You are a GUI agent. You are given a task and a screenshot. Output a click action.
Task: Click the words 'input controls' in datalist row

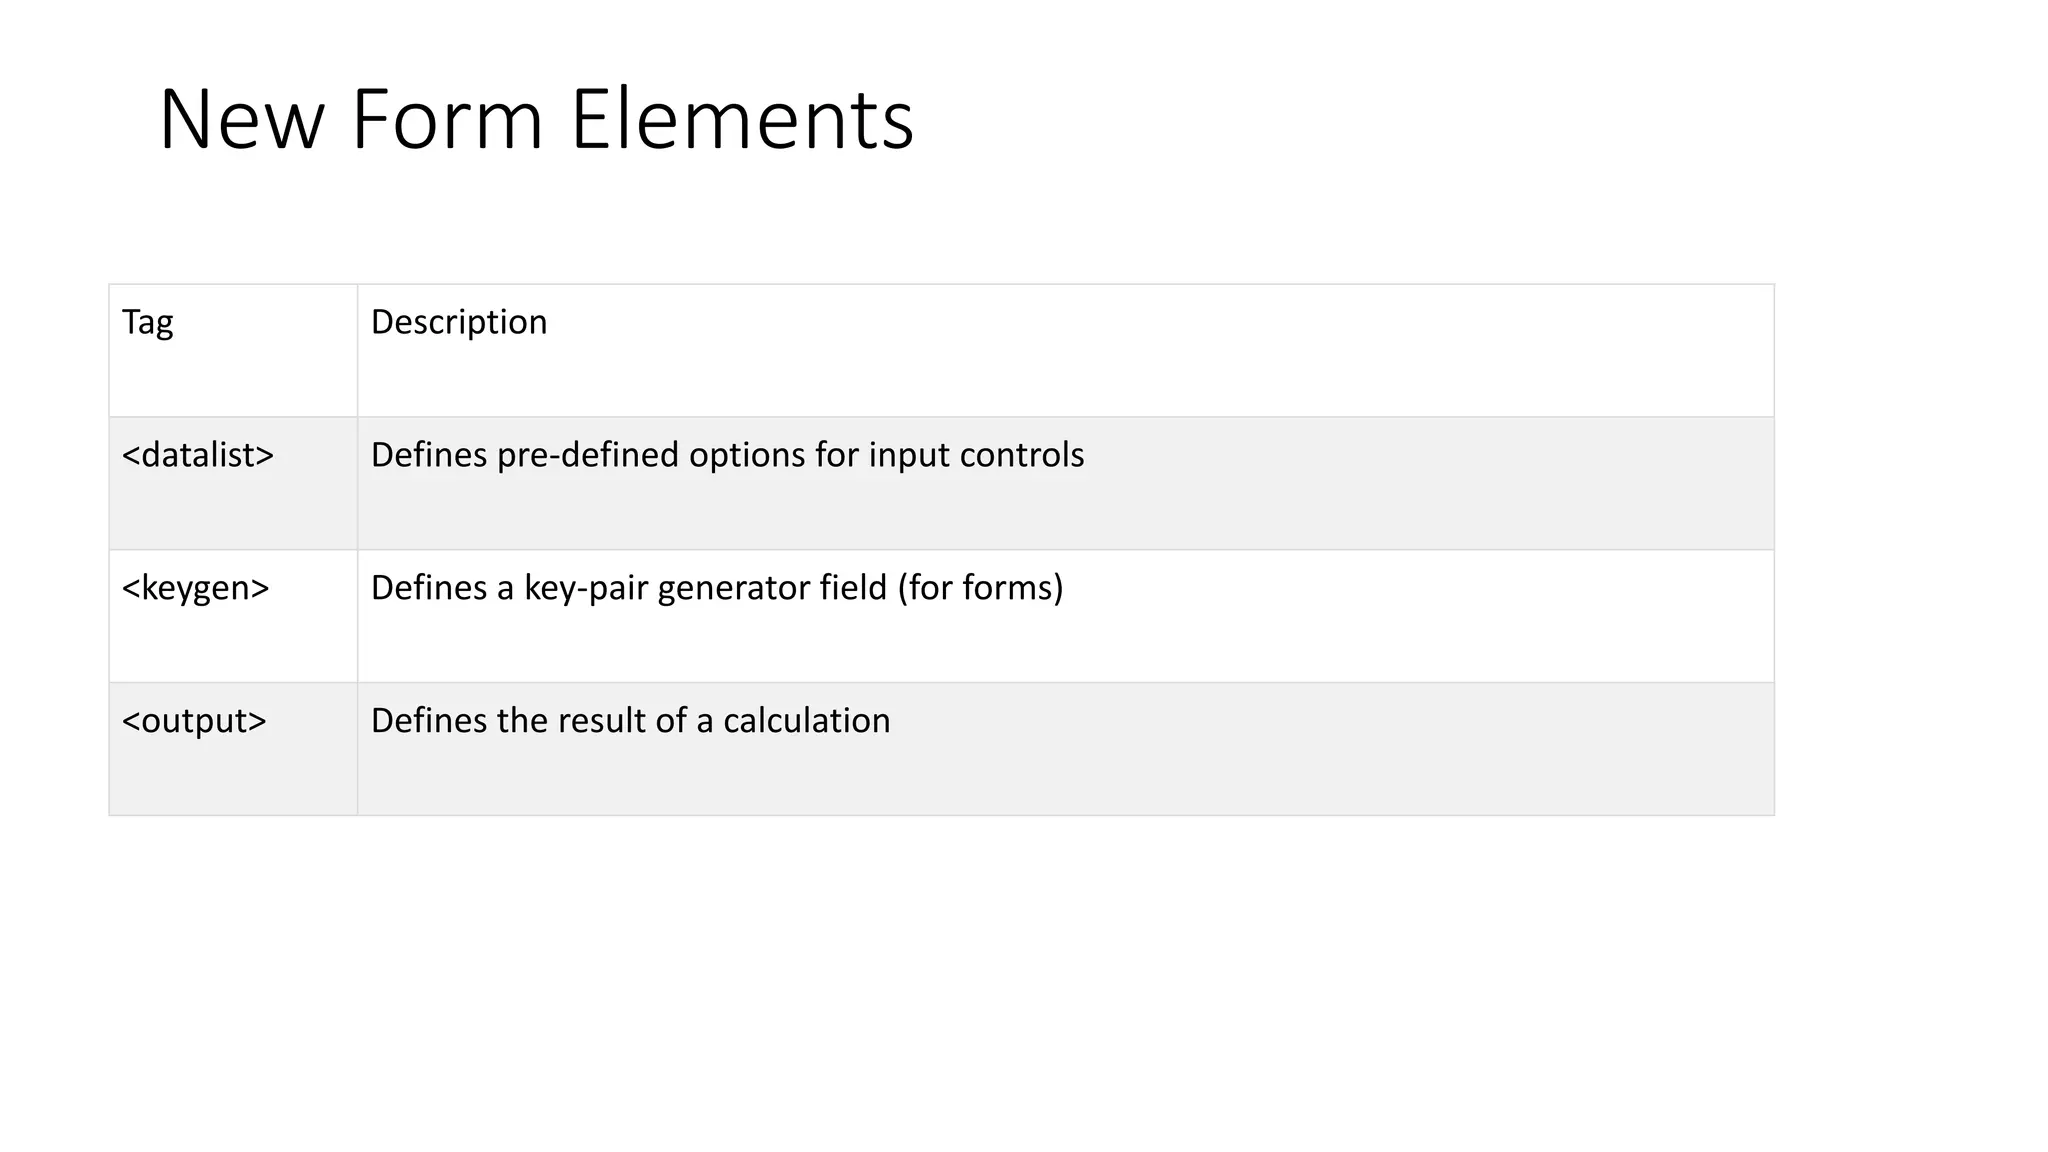pos(976,455)
